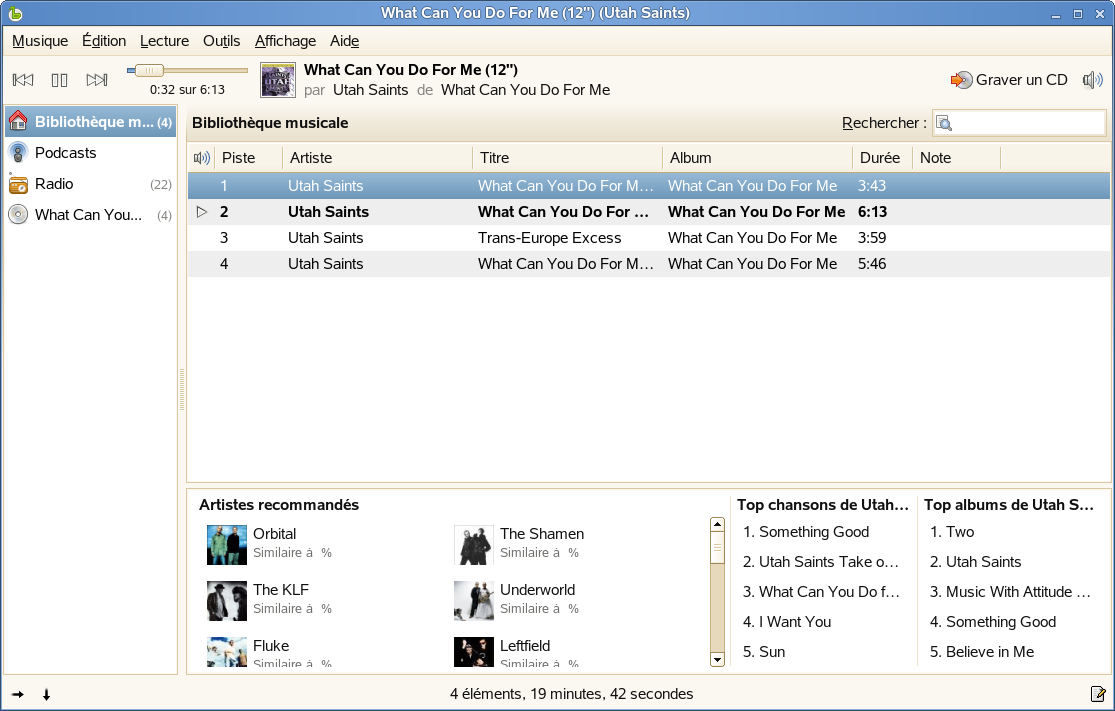Click right arrow status bar icon
1115x711 pixels.
[x=18, y=695]
